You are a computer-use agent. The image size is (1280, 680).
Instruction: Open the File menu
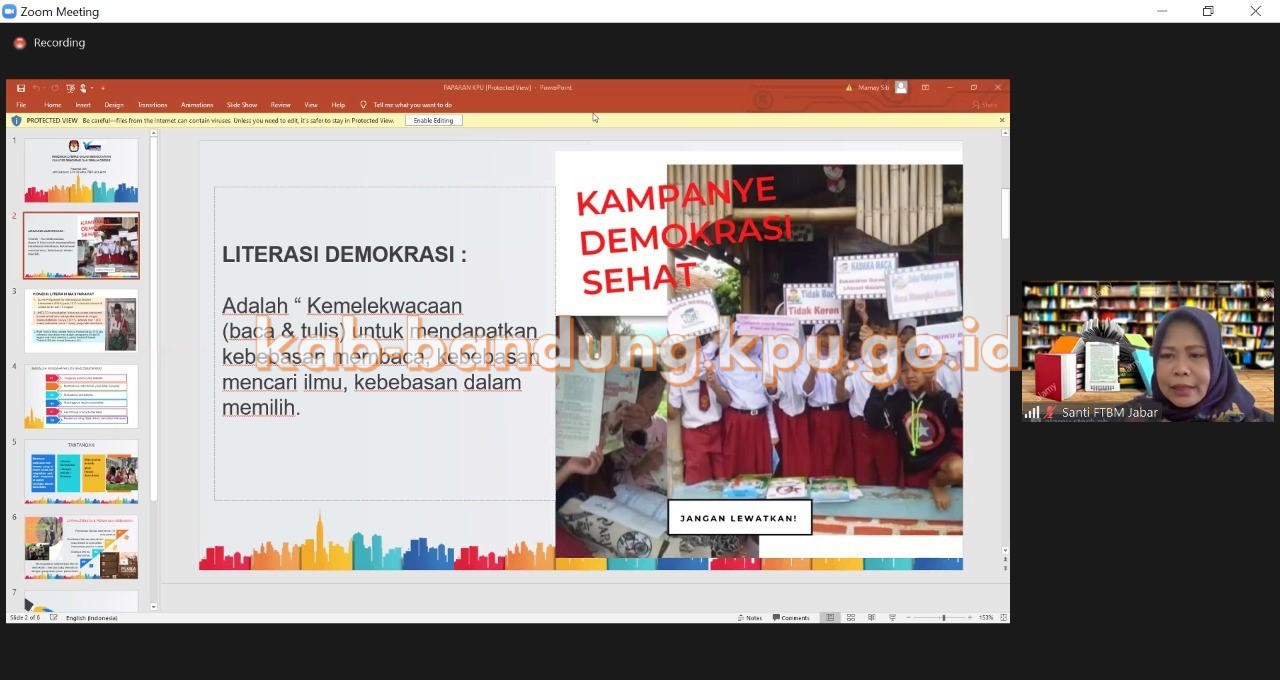(x=21, y=105)
